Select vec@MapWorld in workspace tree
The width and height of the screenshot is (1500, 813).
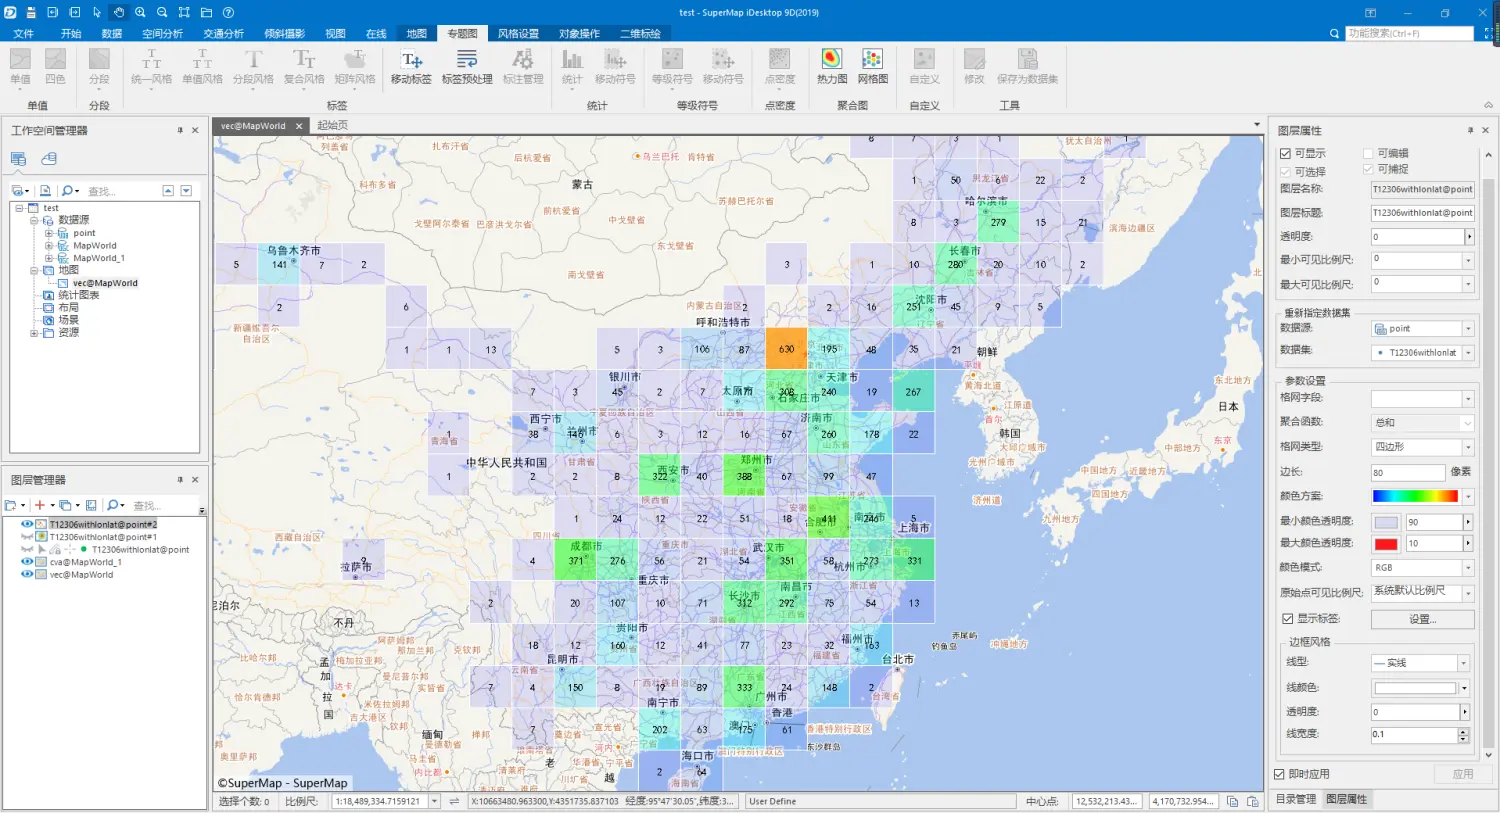105,283
